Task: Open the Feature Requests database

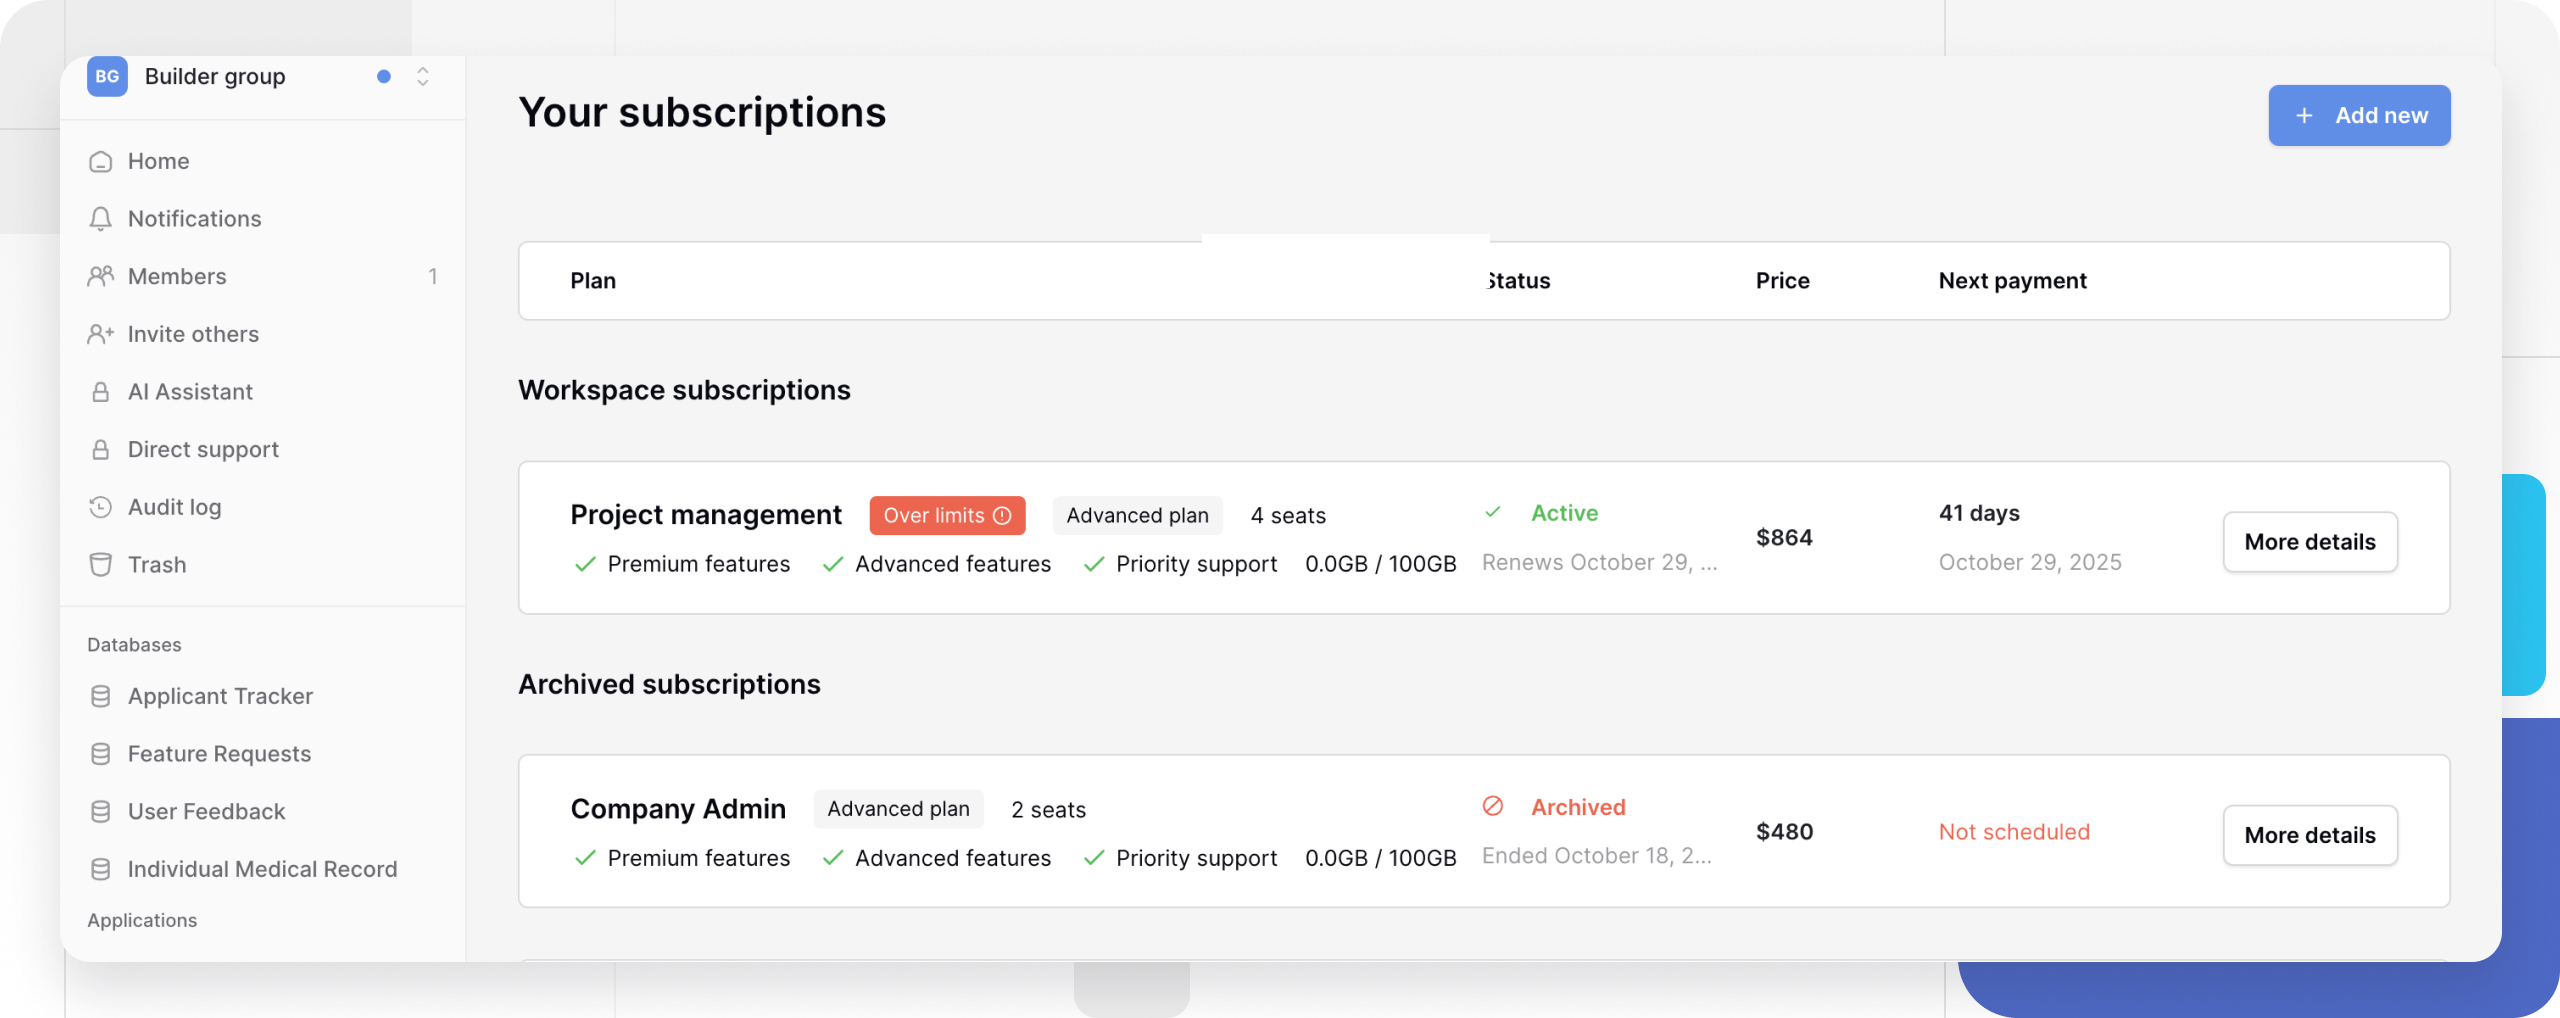Action: click(x=219, y=754)
